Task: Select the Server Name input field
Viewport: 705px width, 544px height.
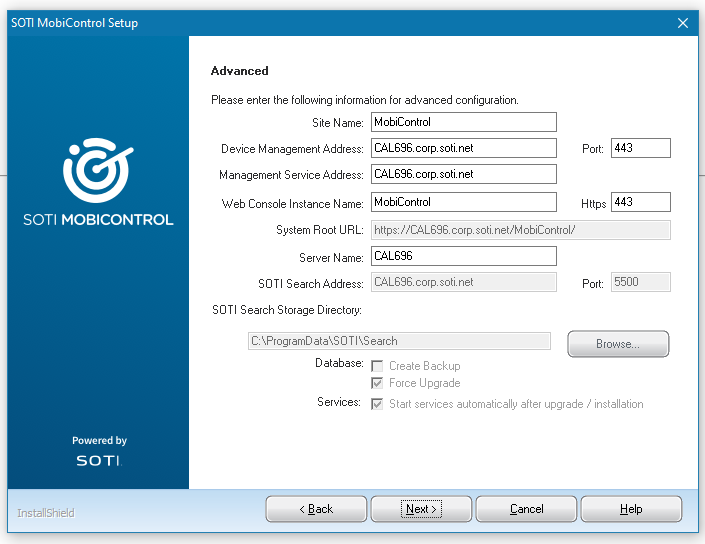Action: [464, 256]
